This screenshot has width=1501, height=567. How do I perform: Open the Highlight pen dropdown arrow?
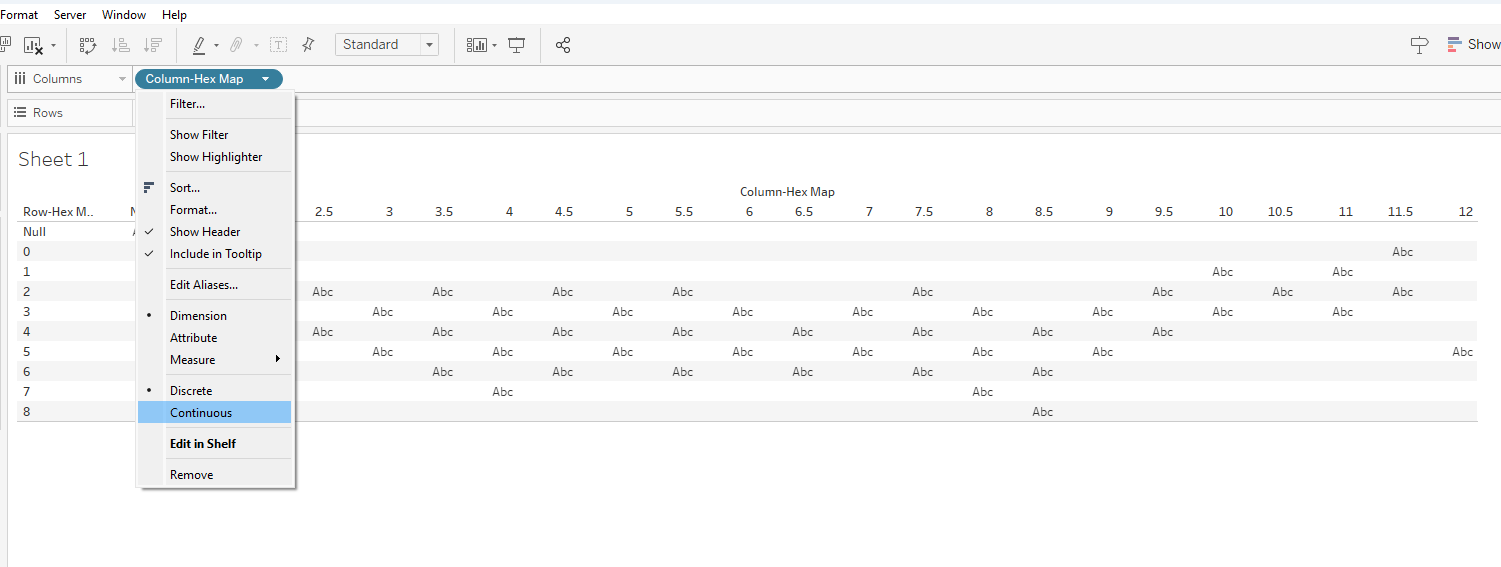[216, 46]
